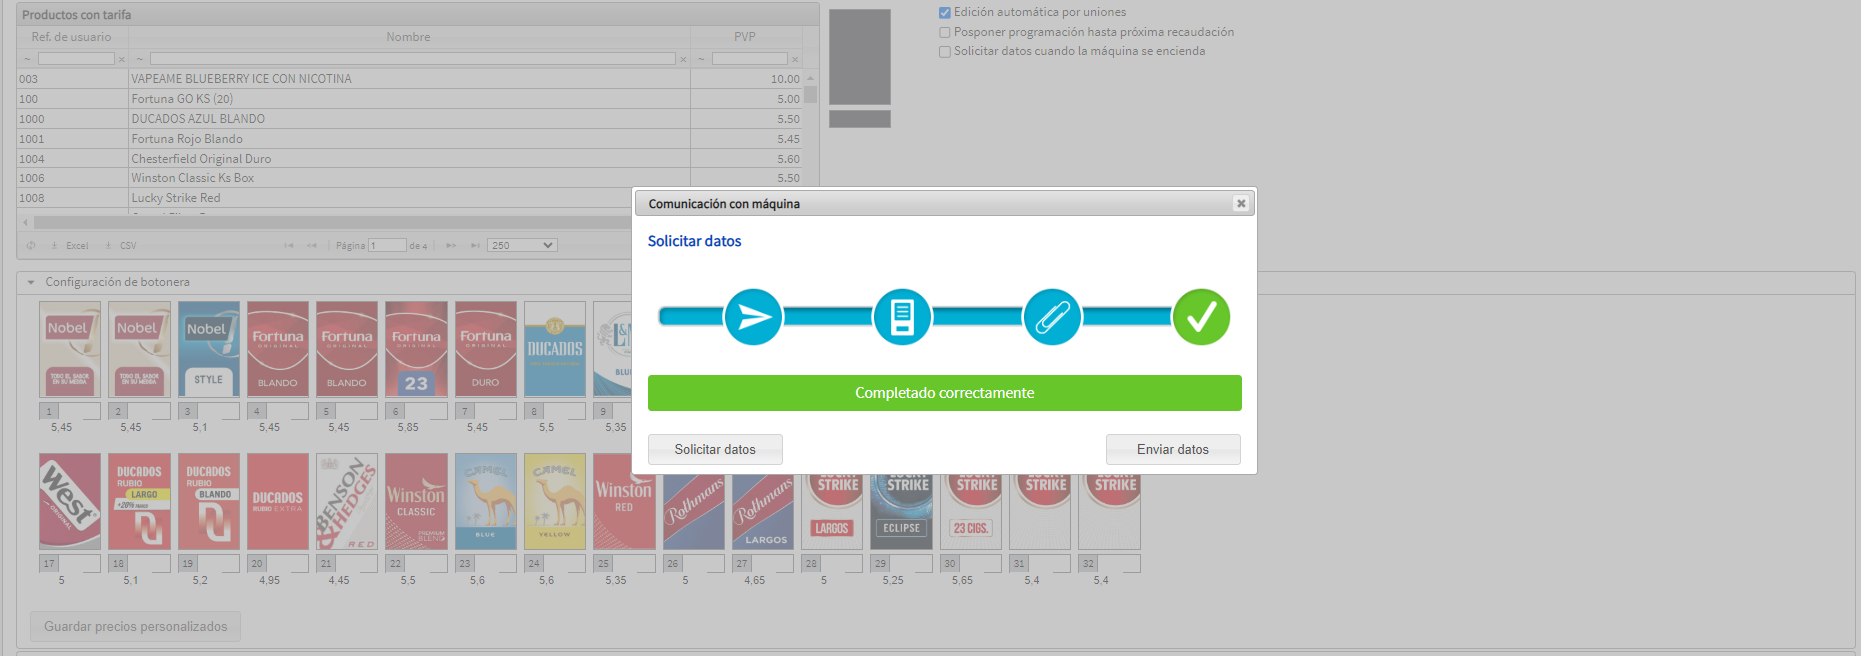
Task: Sort by the Ref. de usuario column
Action: pyautogui.click(x=72, y=37)
